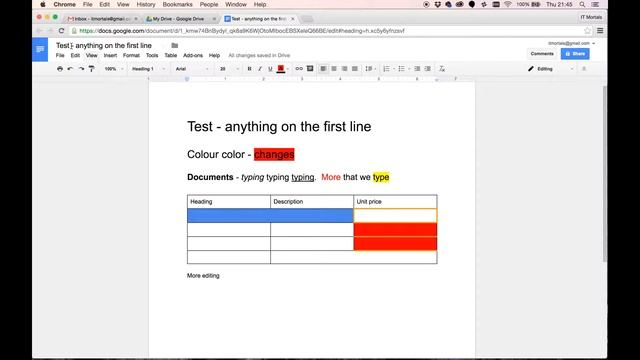Click the red highlighted word 'changes'
Viewport: 640px width, 360px height.
[274, 154]
